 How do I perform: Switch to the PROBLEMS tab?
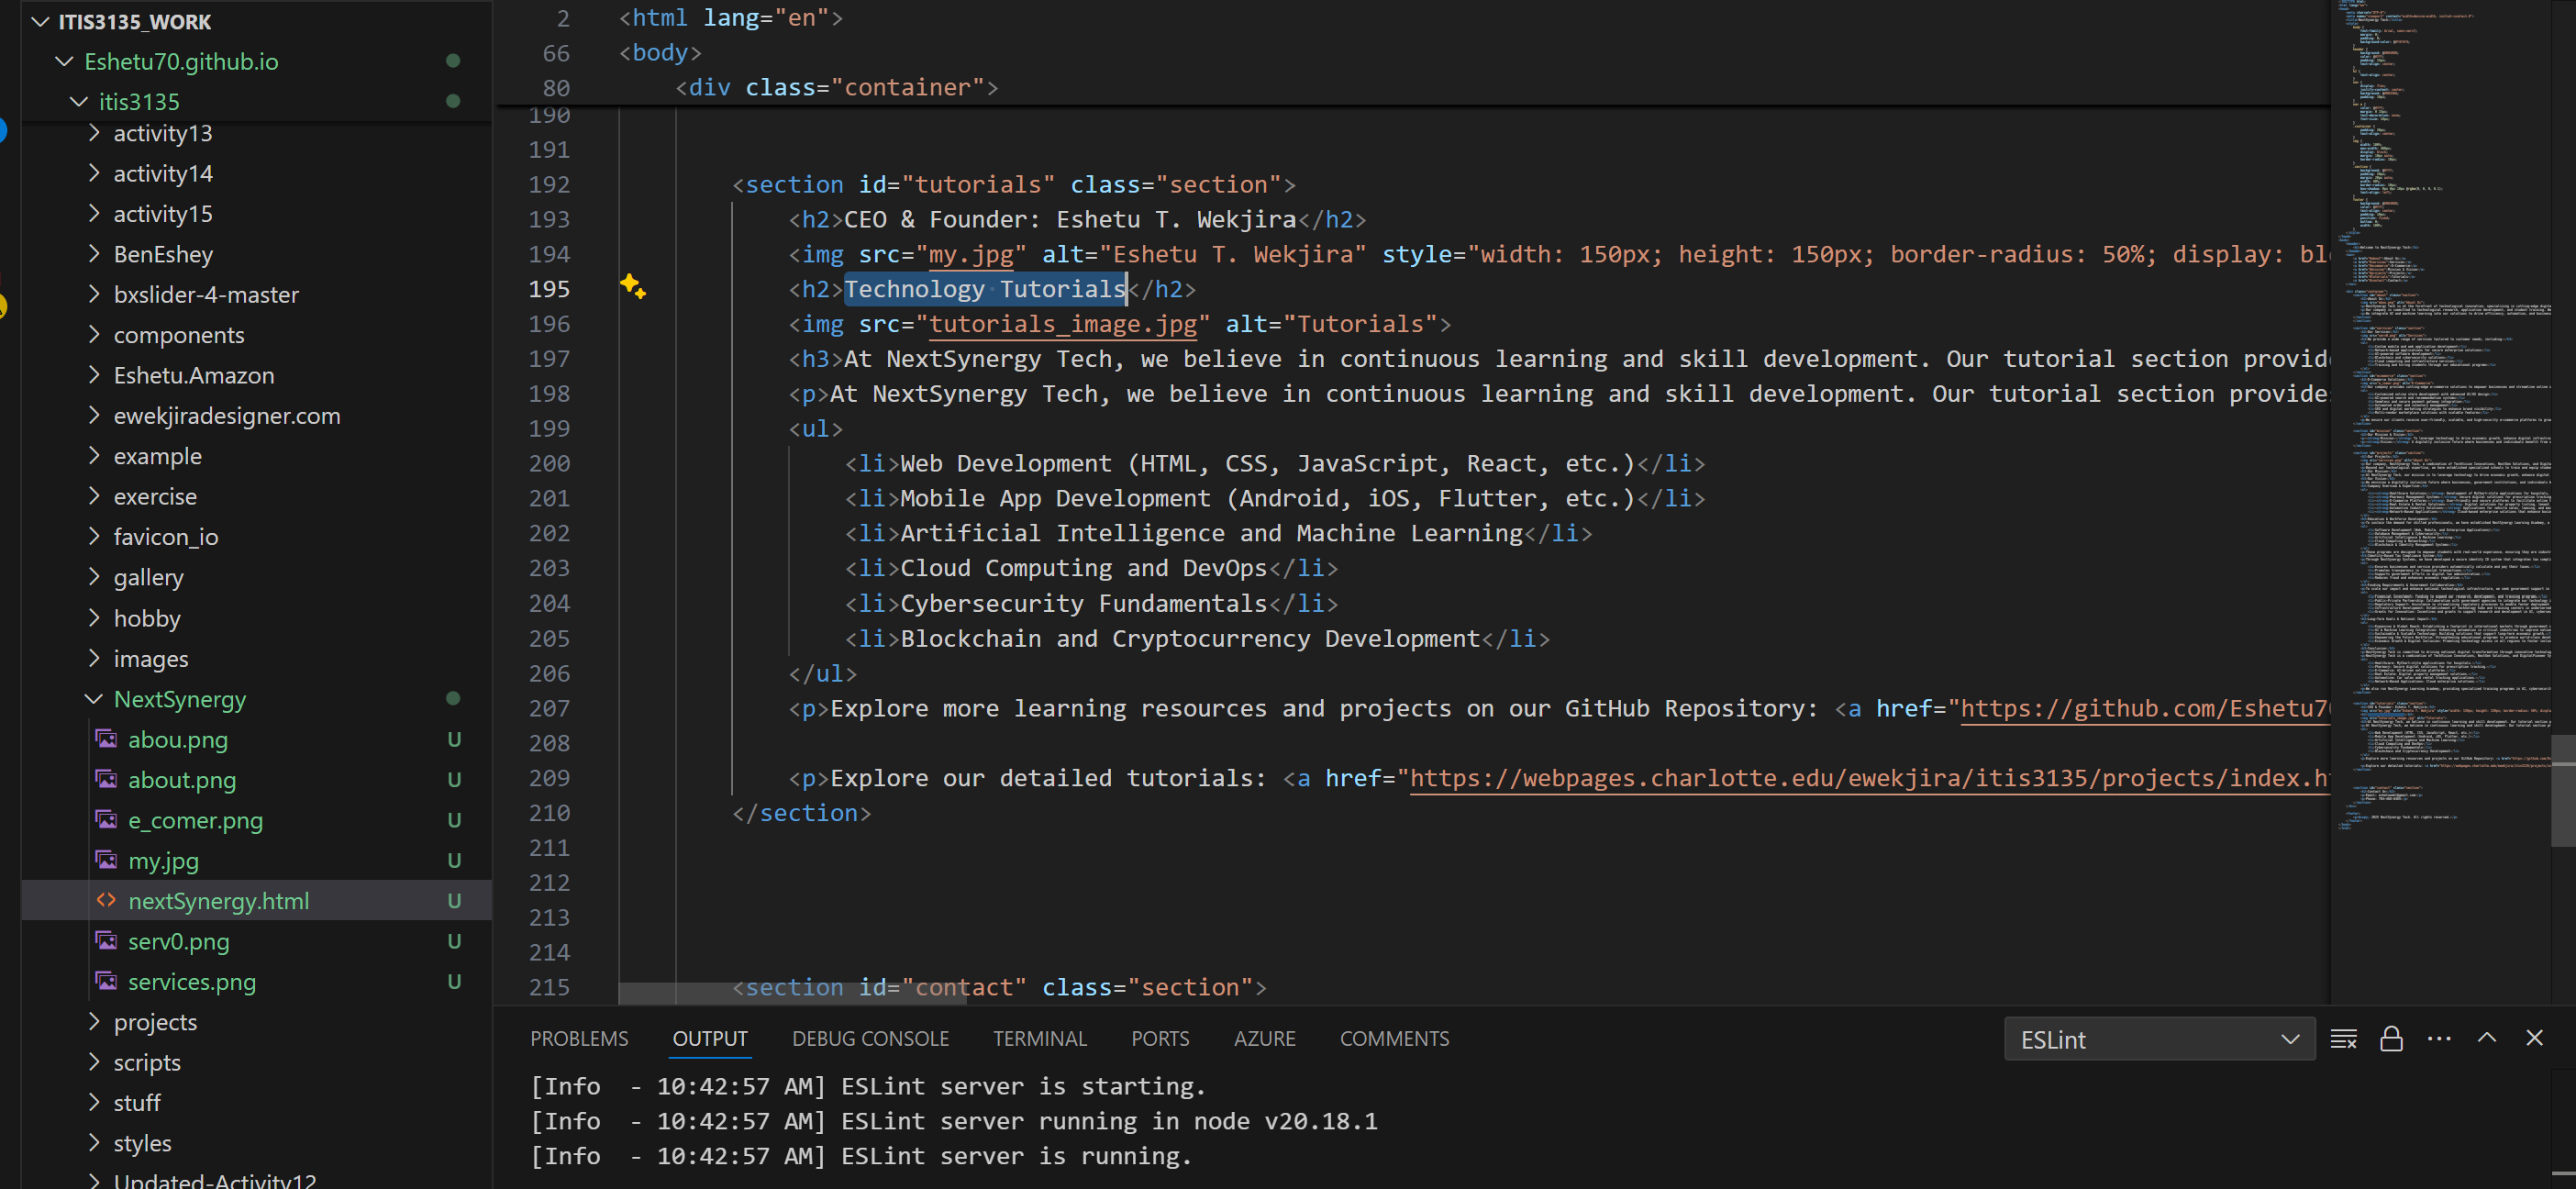[579, 1039]
